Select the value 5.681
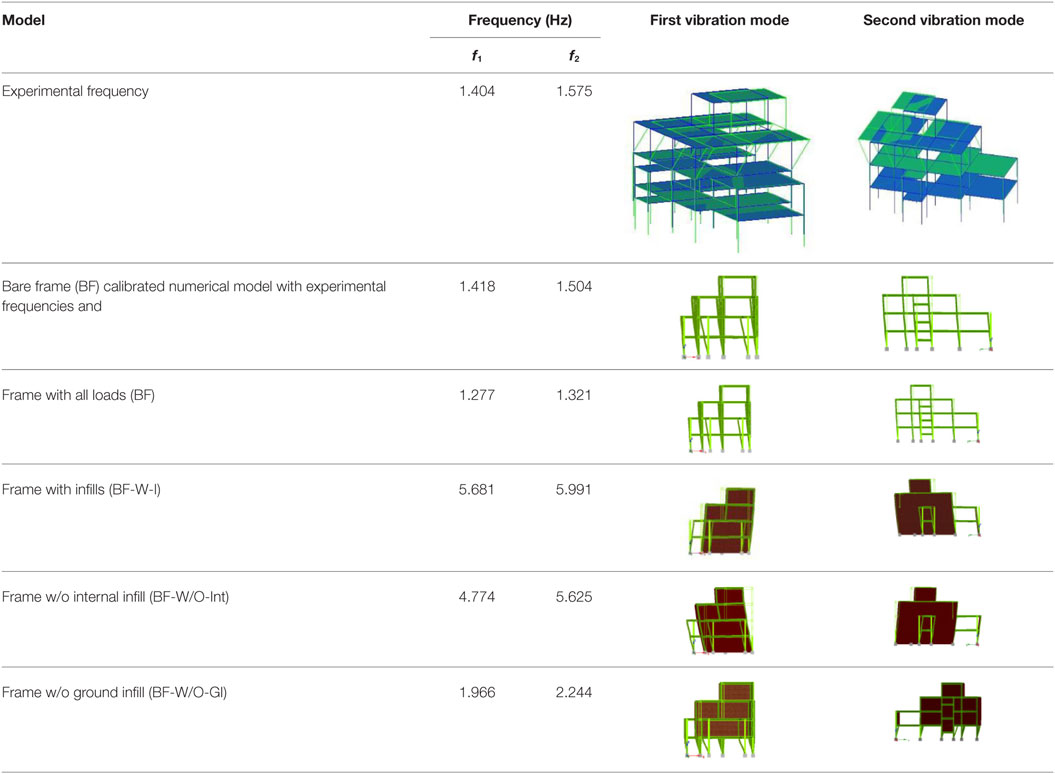The image size is (1055, 774). pos(477,489)
